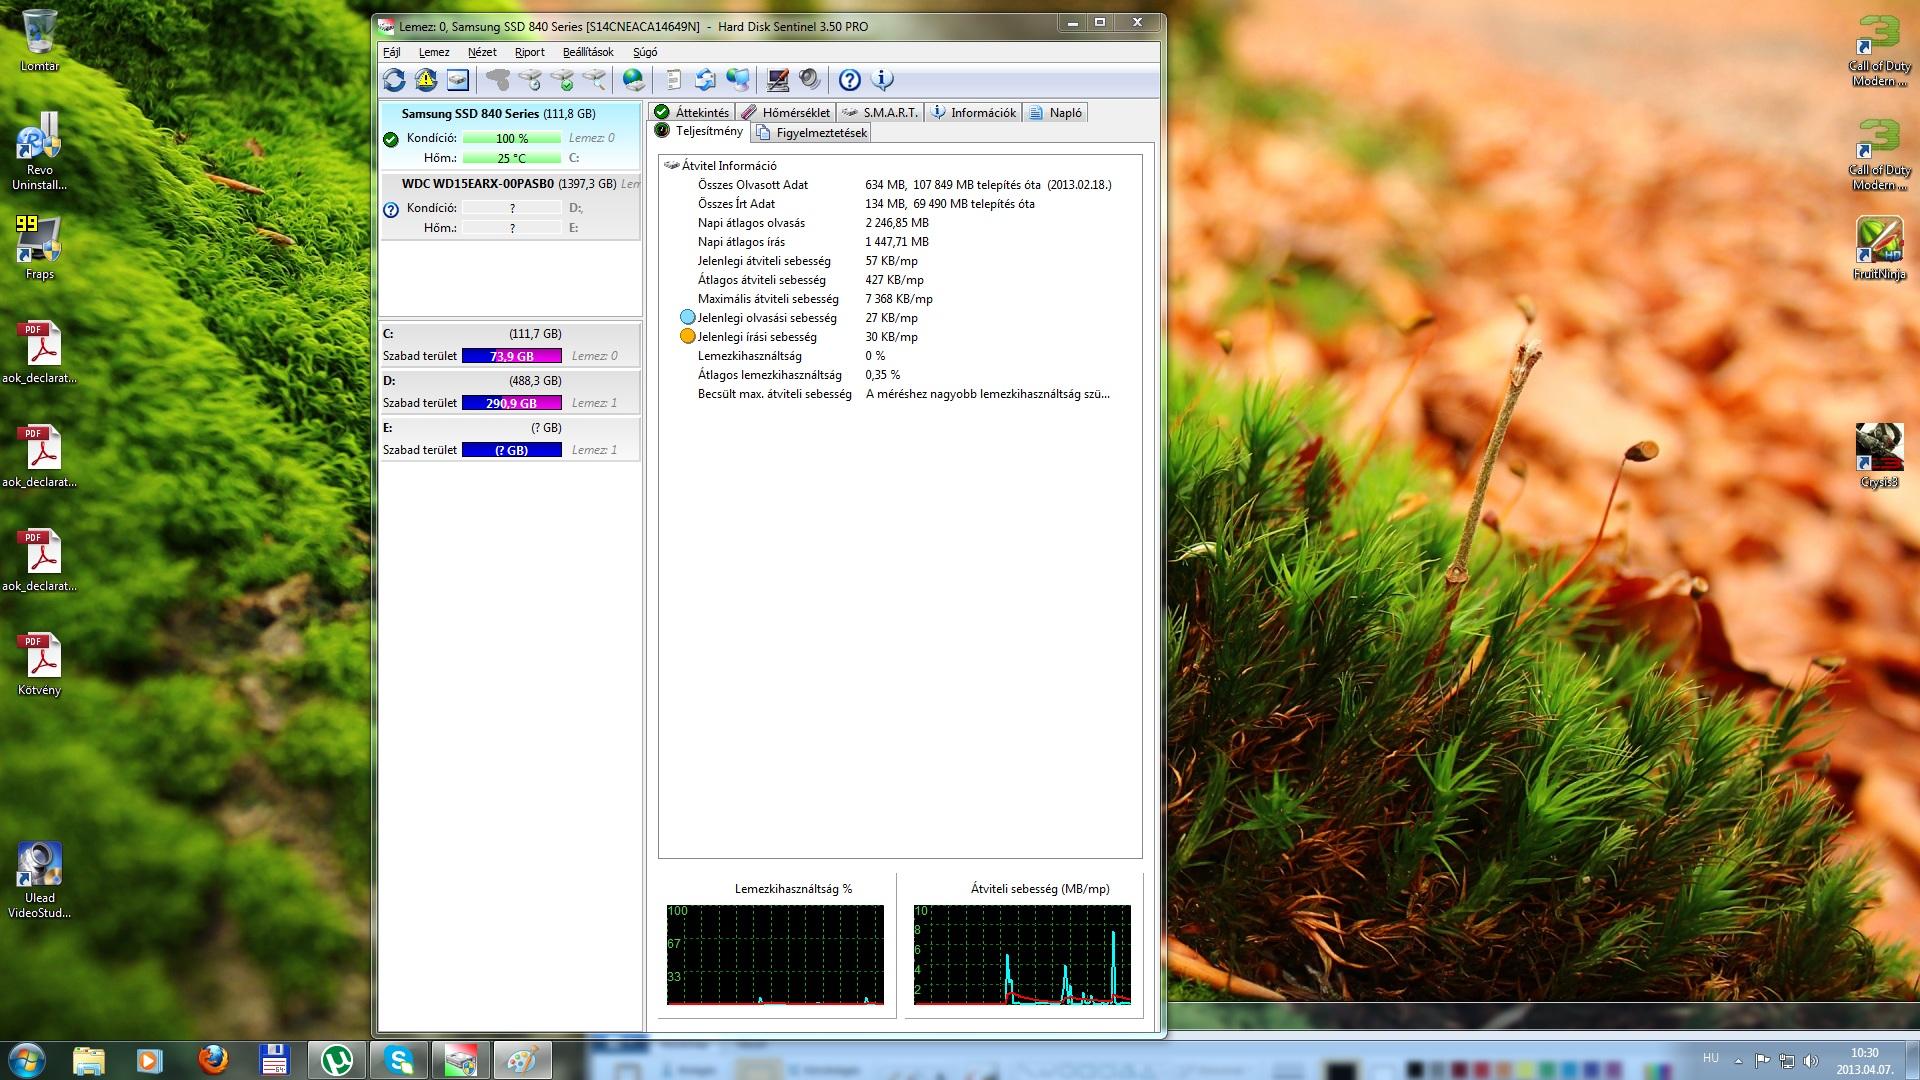
Task: Open help with the question mark icon
Action: (x=849, y=80)
